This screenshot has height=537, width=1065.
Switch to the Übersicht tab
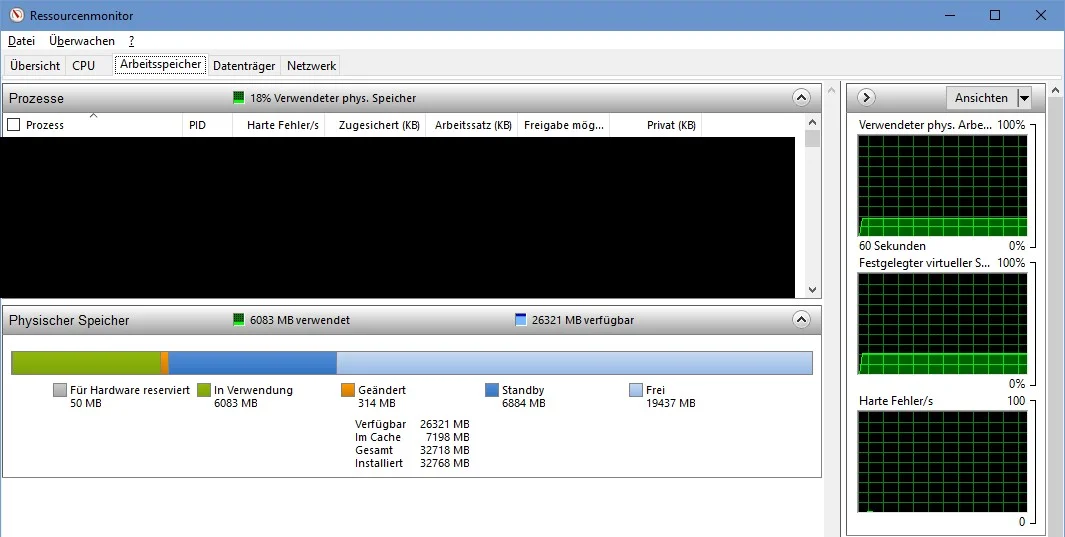pos(35,66)
